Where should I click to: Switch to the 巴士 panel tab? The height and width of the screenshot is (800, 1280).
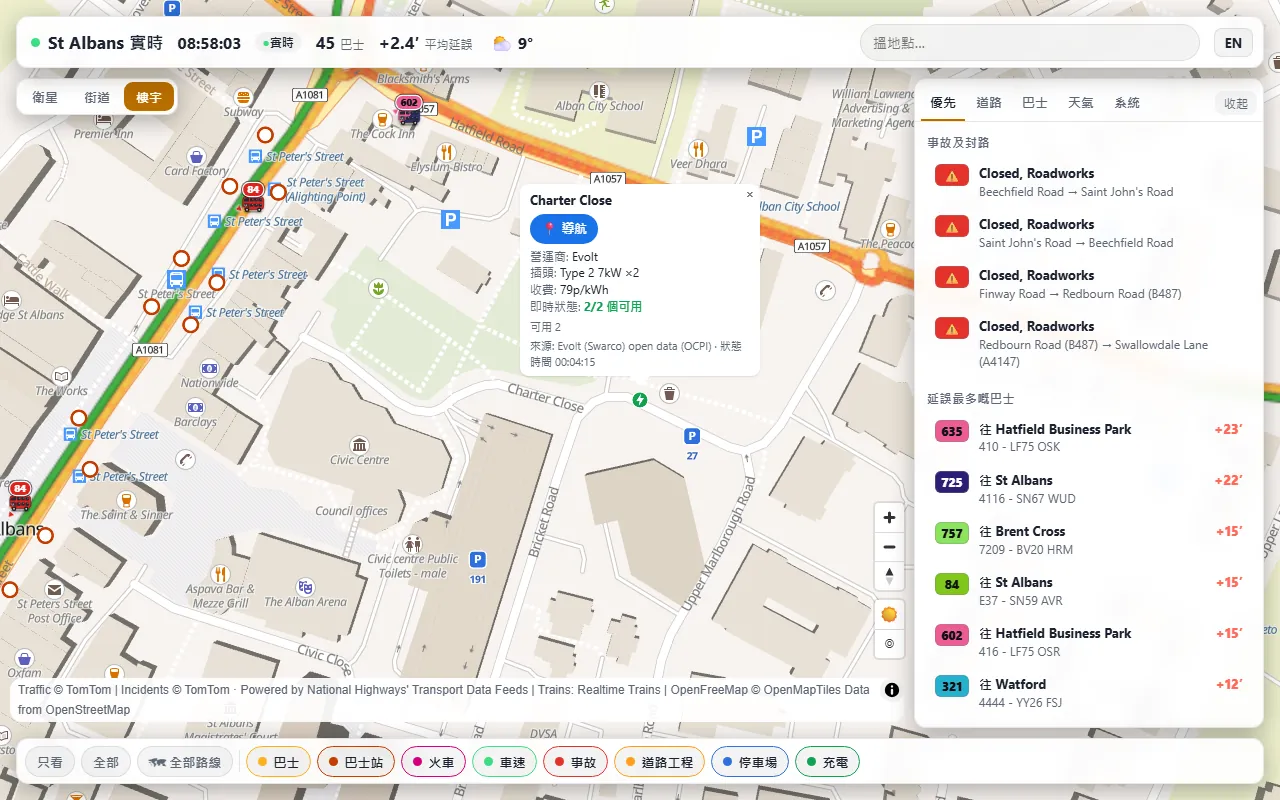pos(1035,103)
